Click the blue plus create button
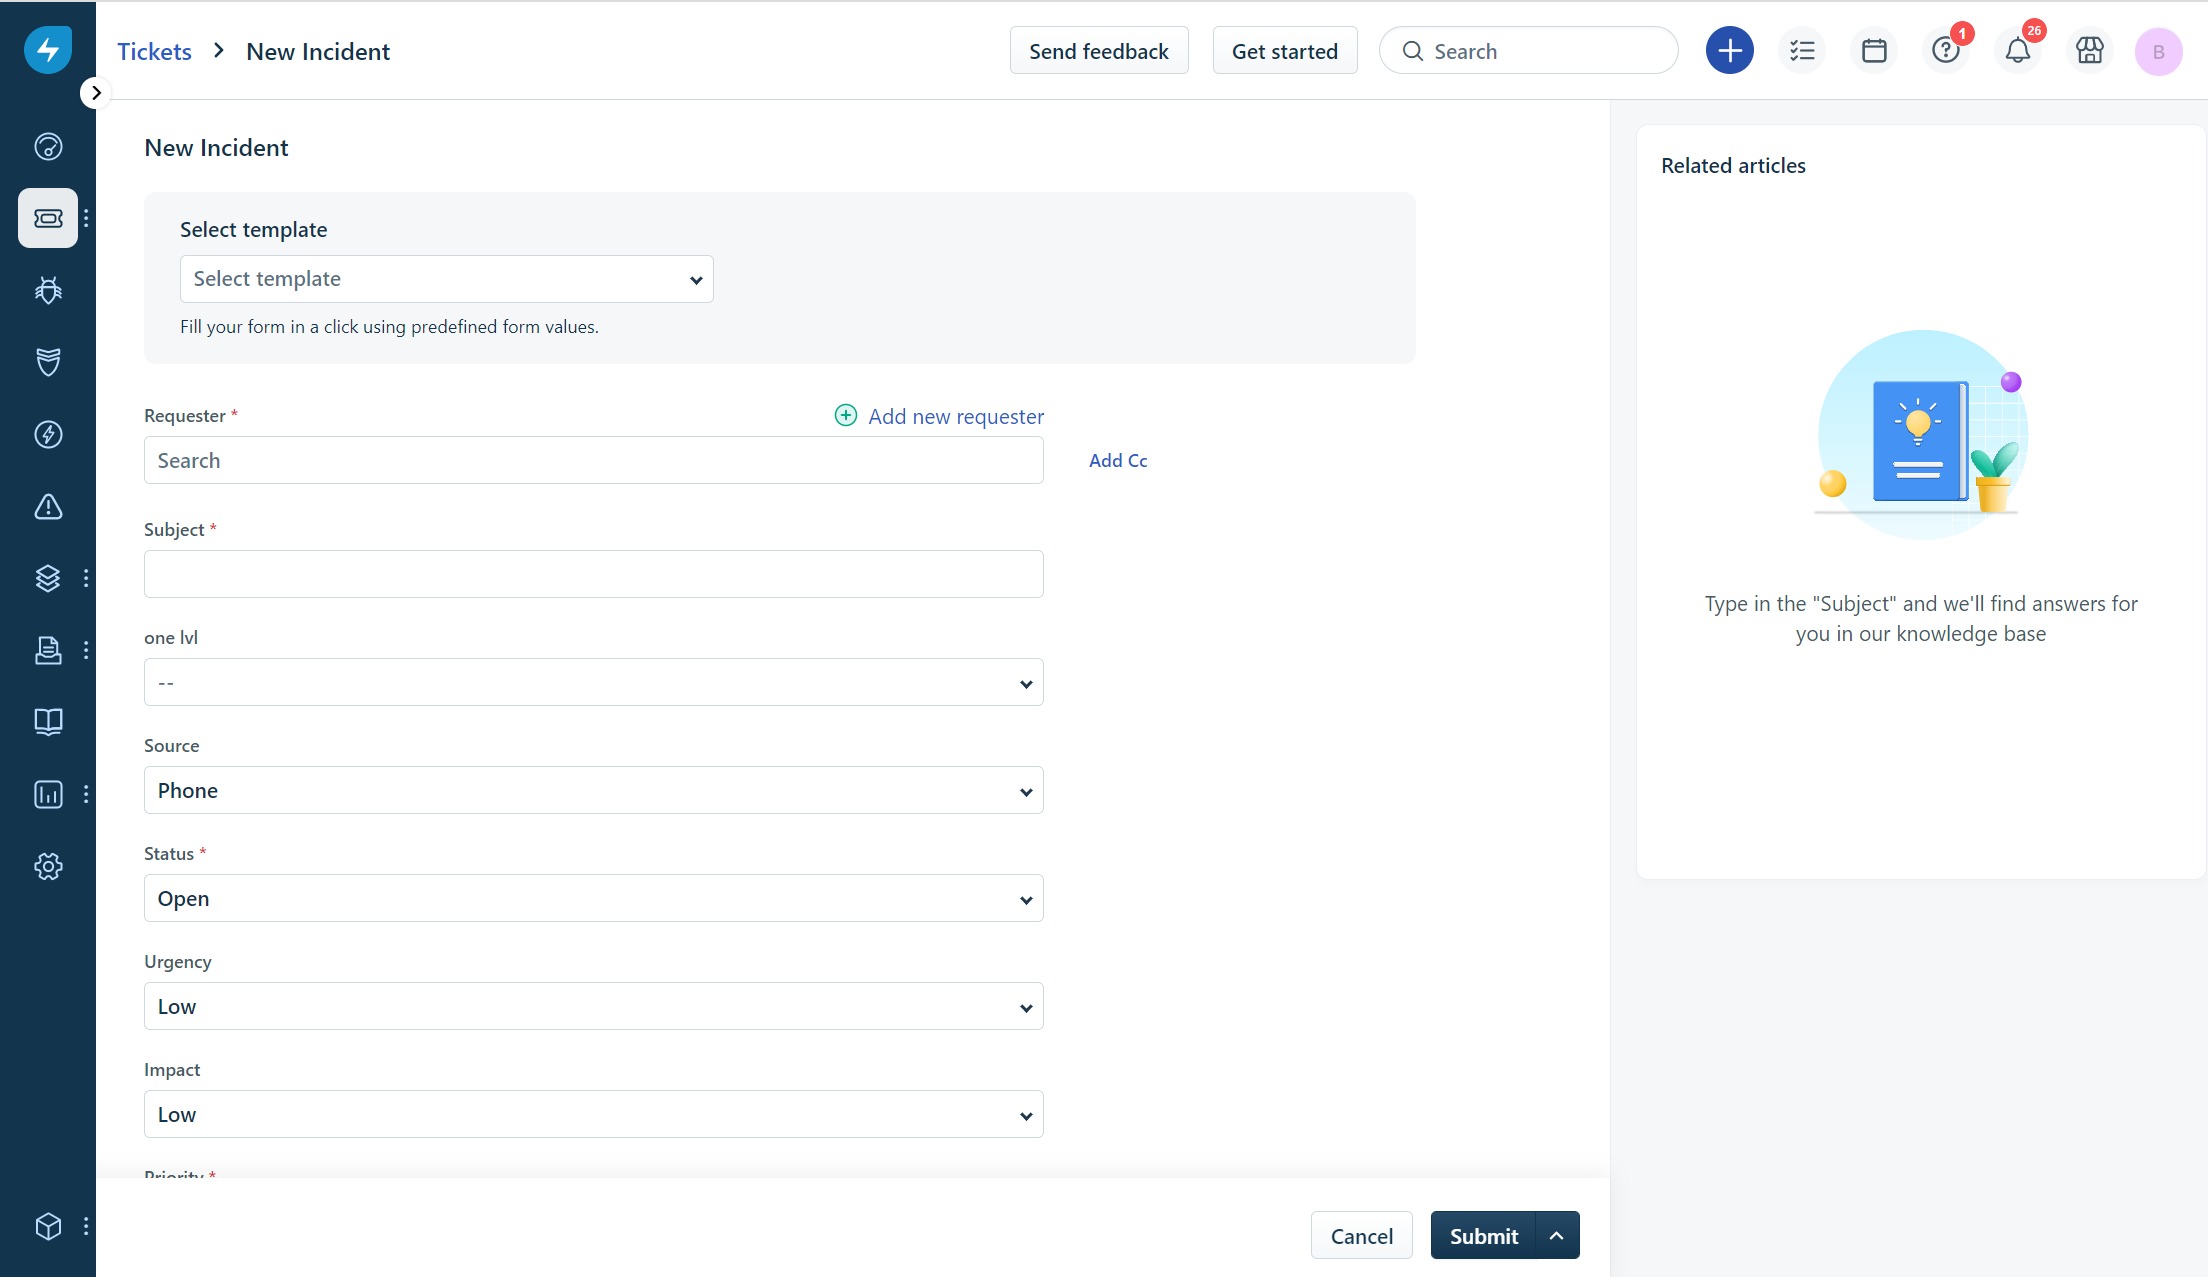 (1729, 51)
